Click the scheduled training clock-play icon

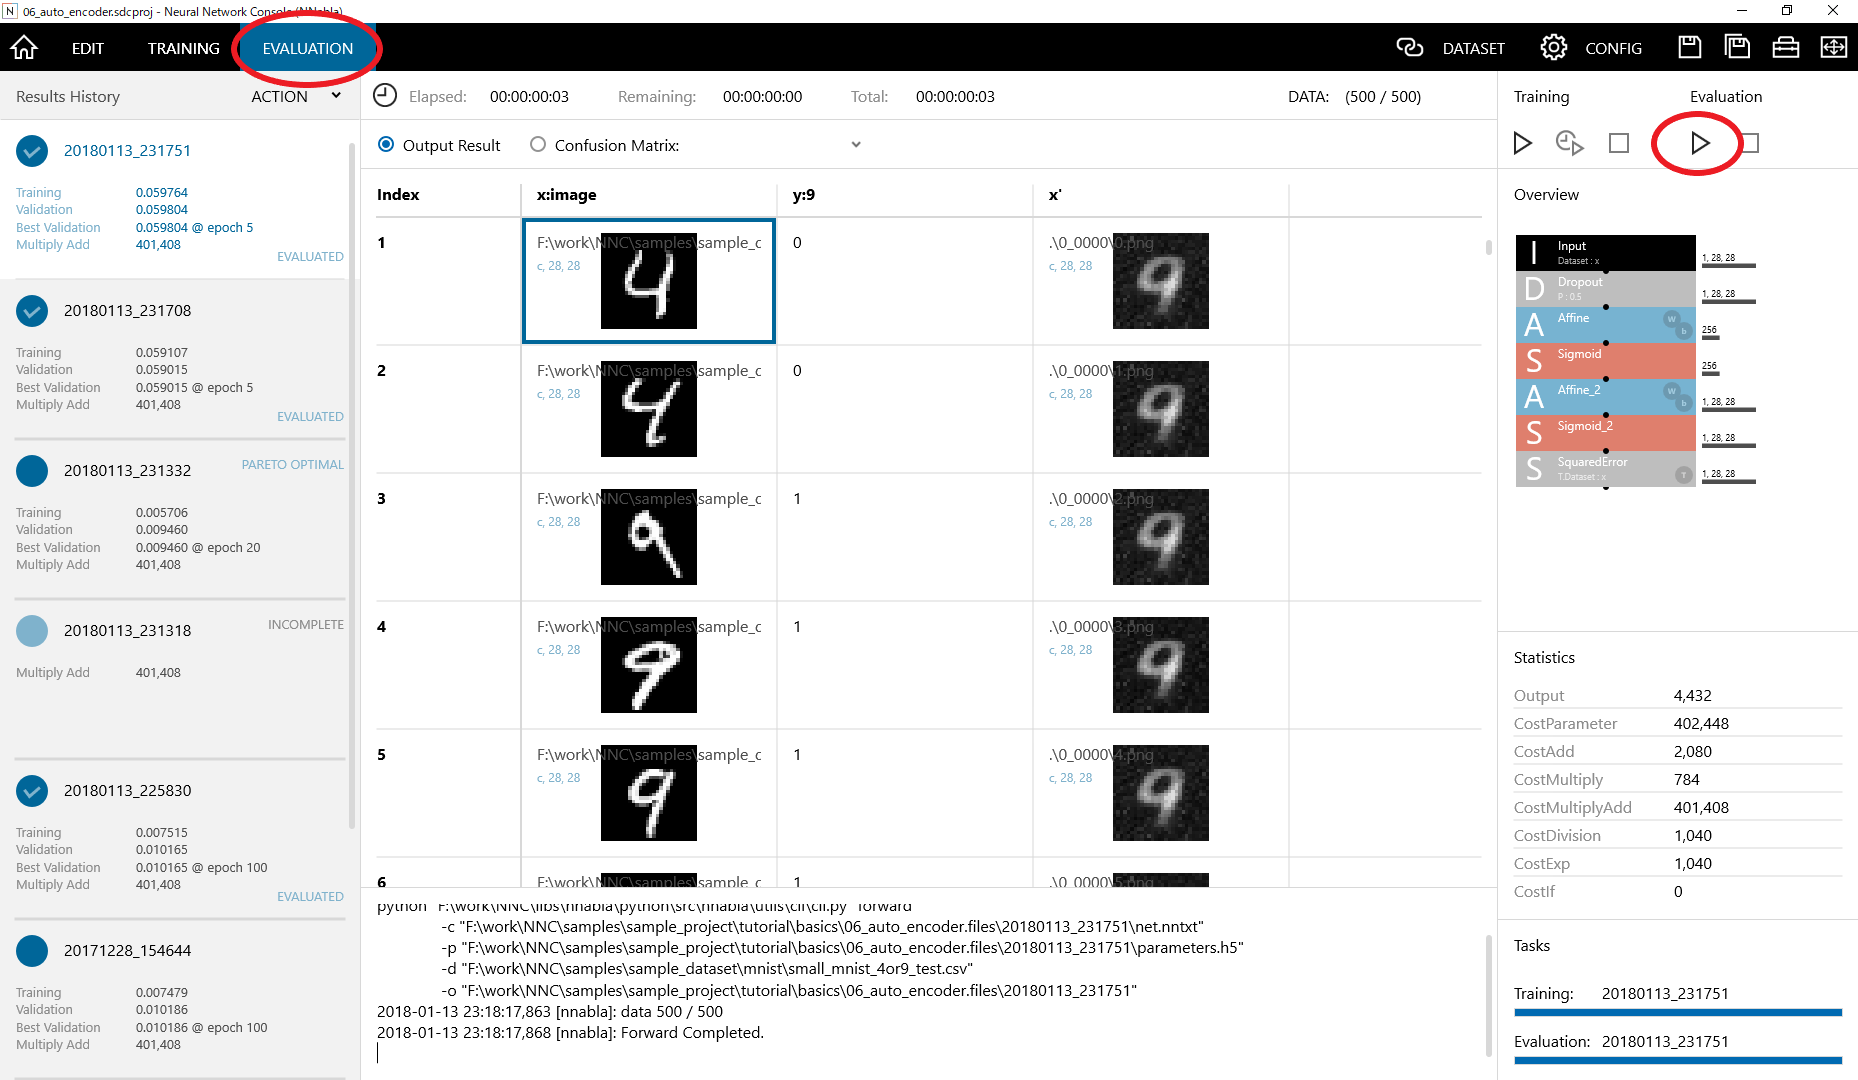[1570, 143]
